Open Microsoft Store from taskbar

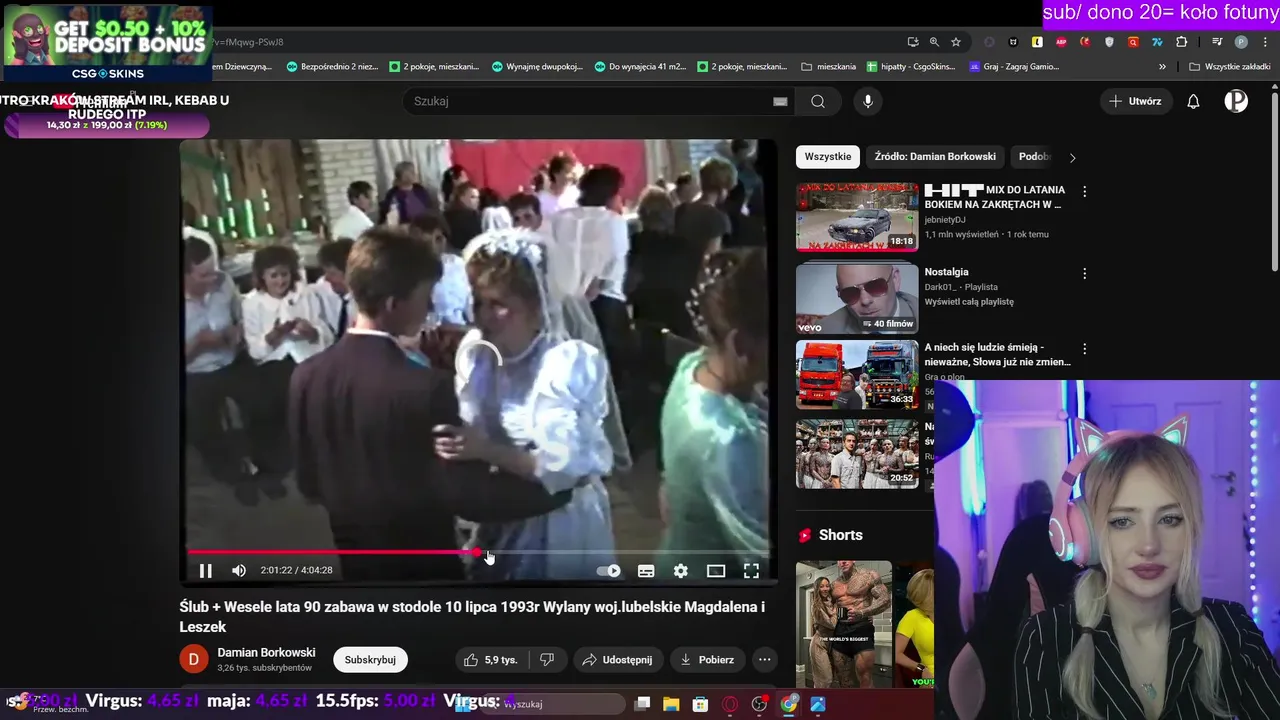pyautogui.click(x=701, y=704)
